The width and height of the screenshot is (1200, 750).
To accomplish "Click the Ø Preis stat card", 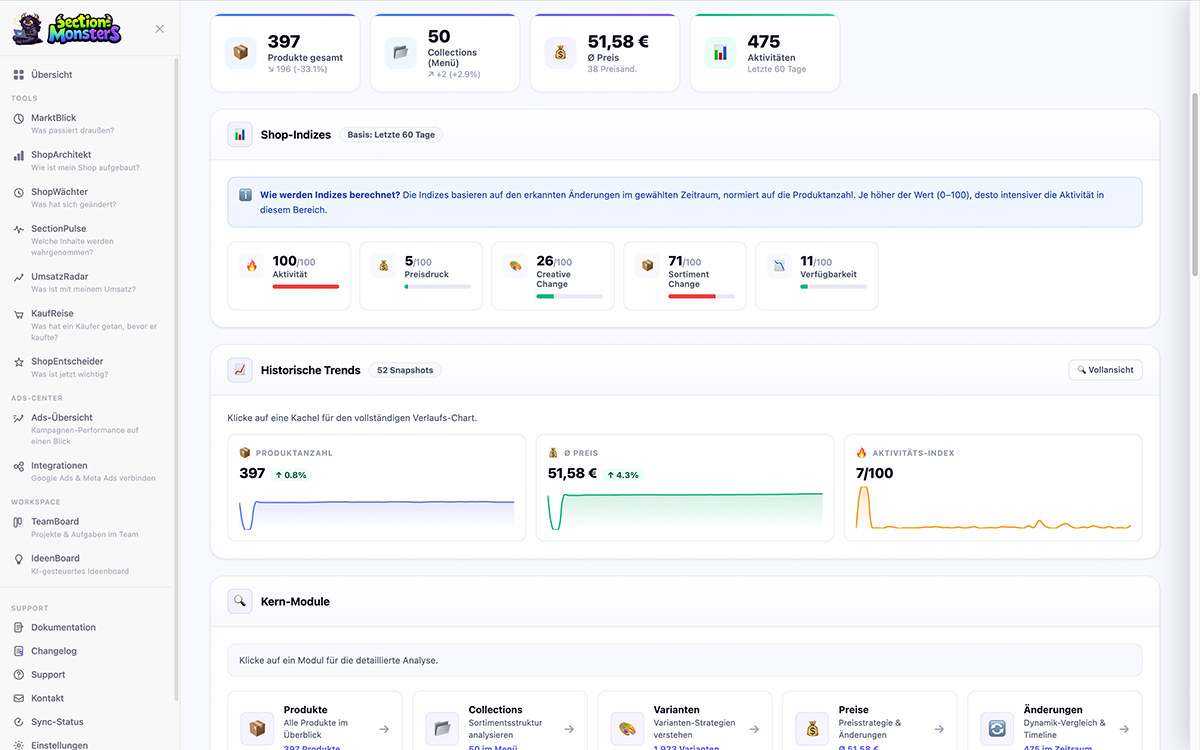I will tap(605, 53).
